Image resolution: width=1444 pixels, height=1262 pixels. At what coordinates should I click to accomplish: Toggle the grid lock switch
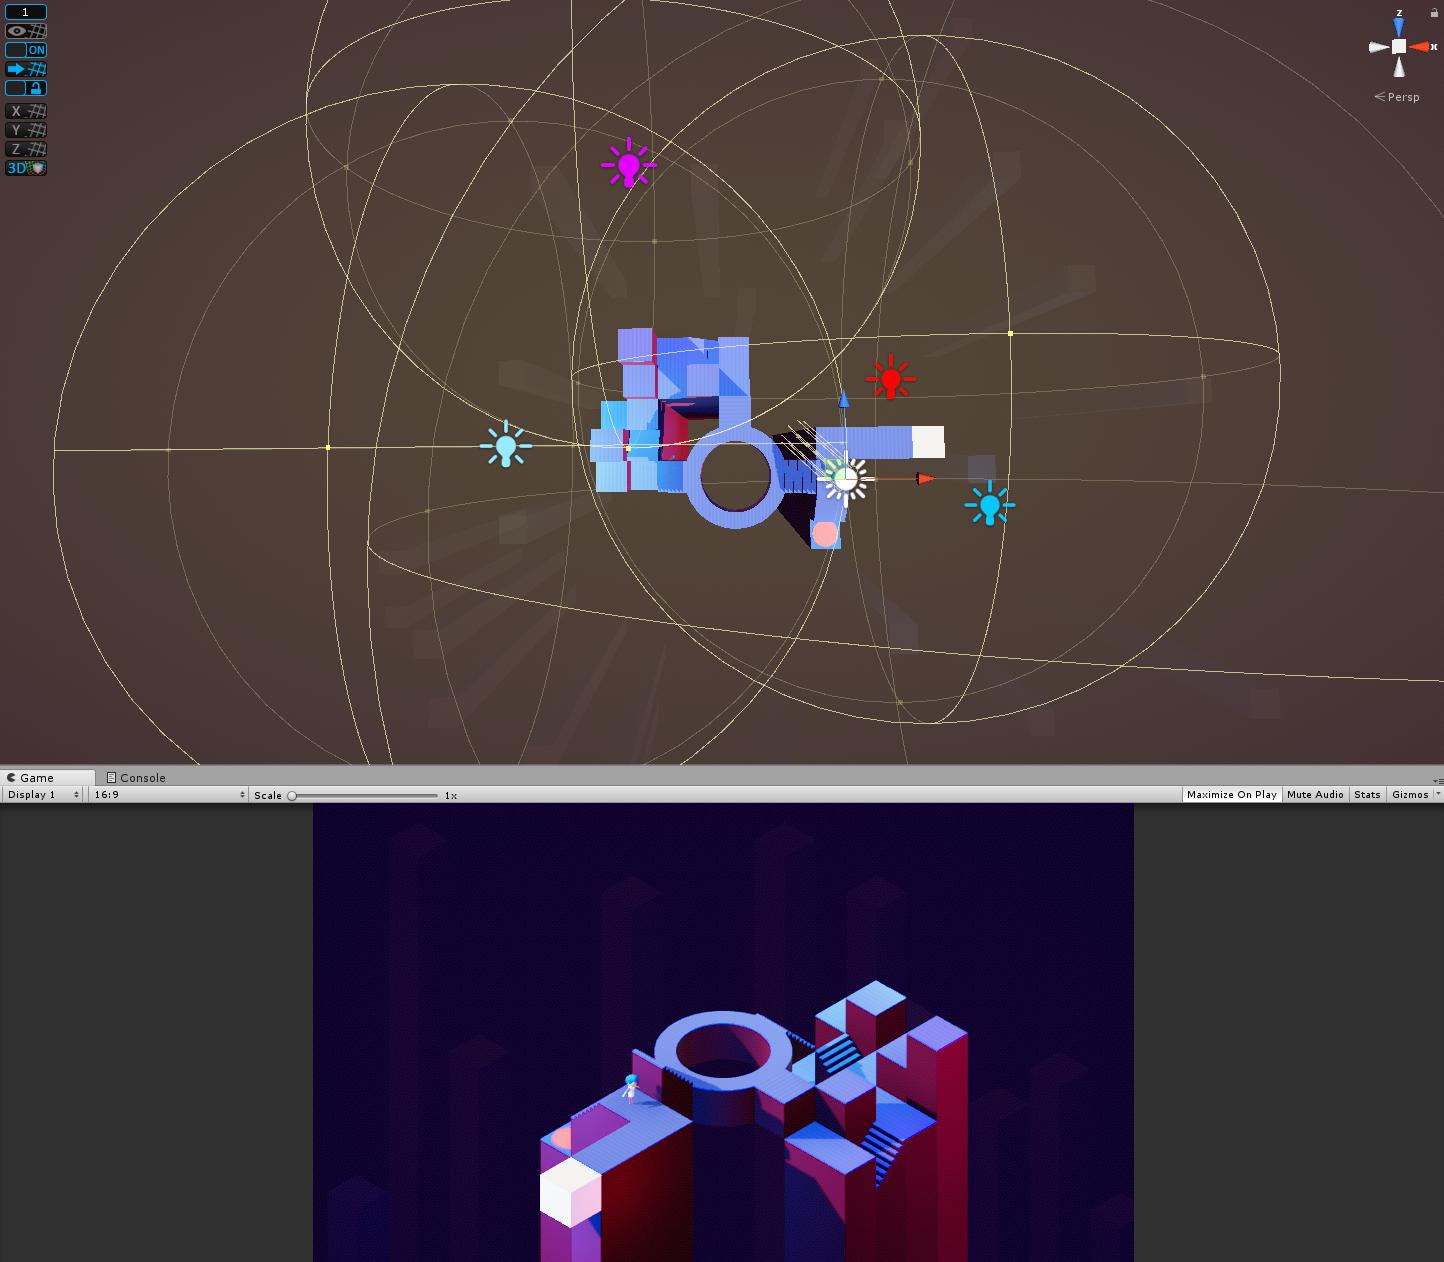[x=26, y=88]
